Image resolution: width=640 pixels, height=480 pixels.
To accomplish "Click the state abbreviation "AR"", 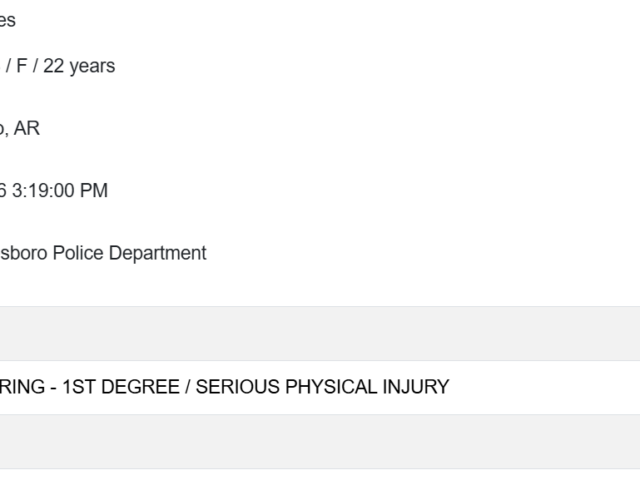I will click(x=27, y=128).
